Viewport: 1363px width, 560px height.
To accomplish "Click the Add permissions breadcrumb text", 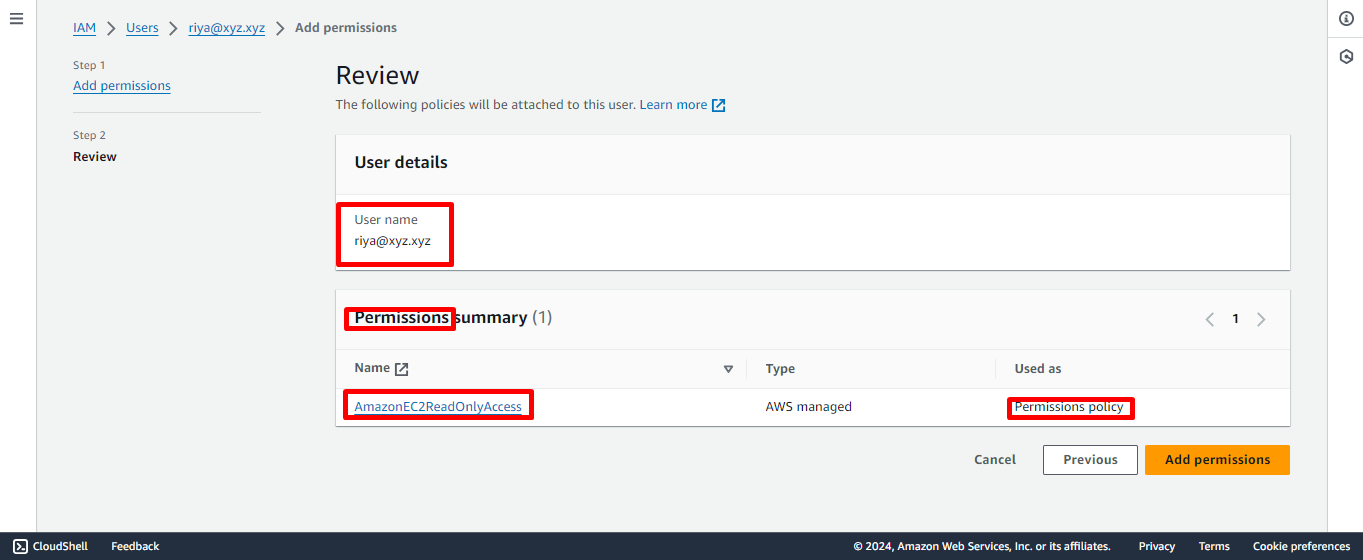I will 346,28.
